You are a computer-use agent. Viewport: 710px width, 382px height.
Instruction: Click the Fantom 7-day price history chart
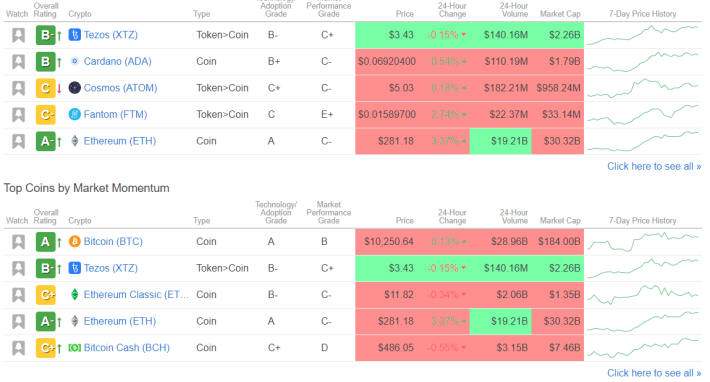pos(643,115)
